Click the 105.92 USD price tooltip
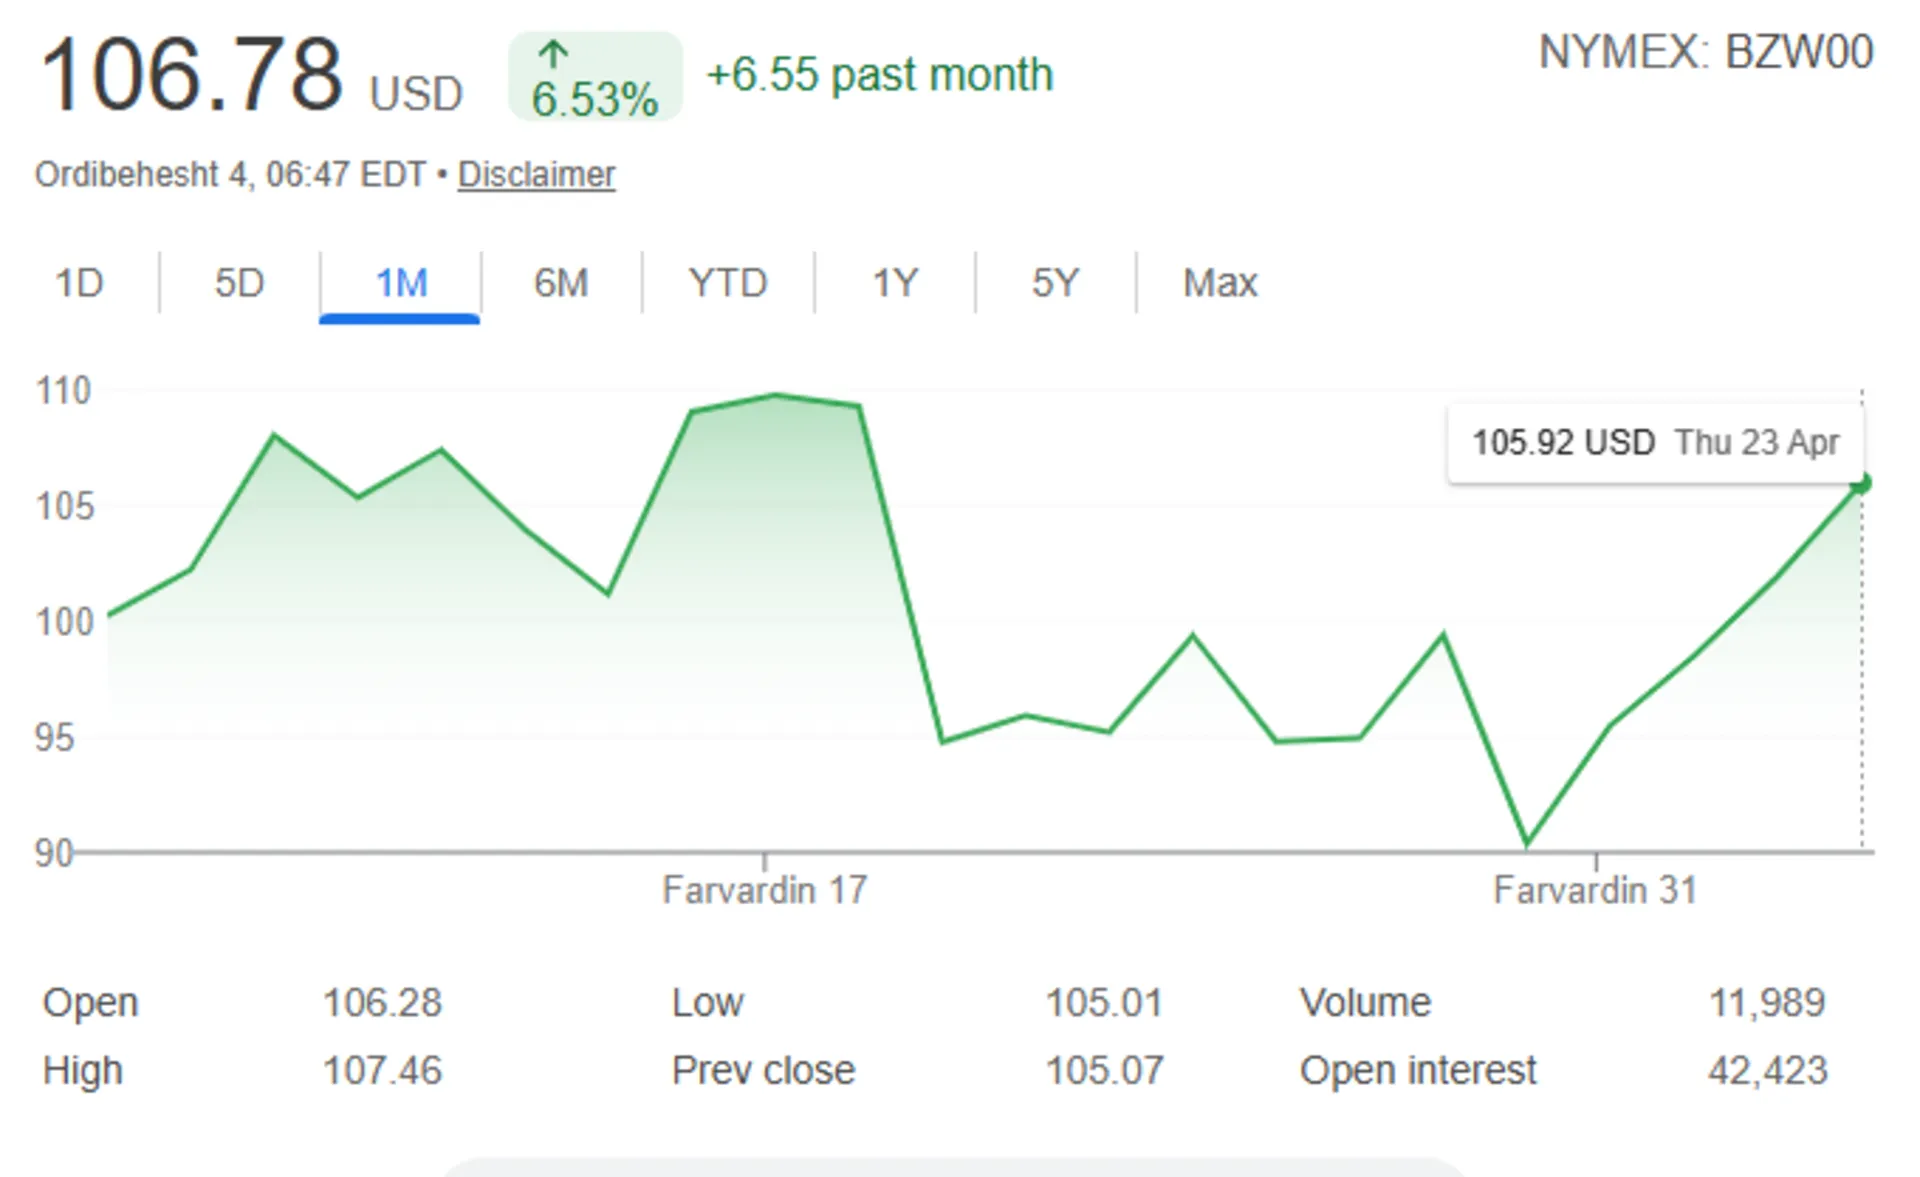Viewport: 1920px width, 1177px height. (1655, 442)
